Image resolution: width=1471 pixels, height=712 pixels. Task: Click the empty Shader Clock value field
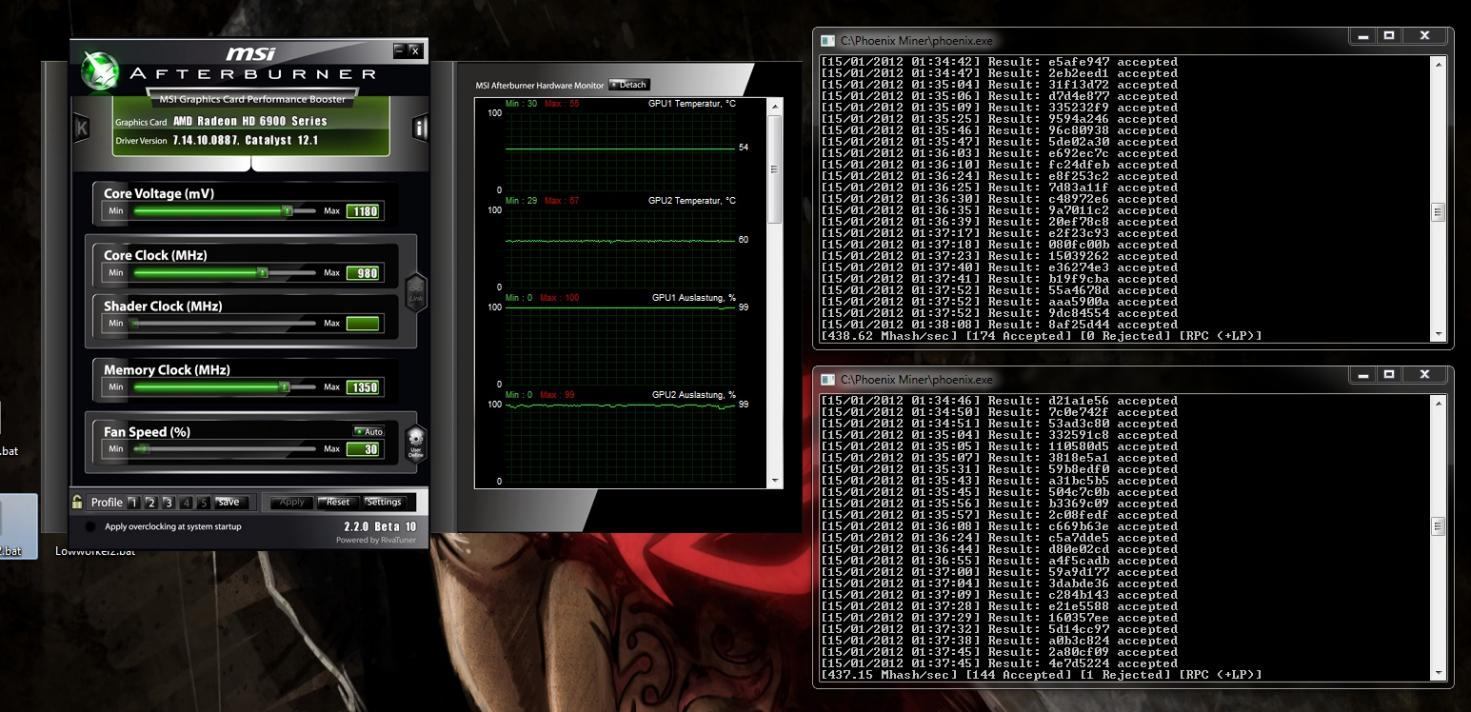363,324
